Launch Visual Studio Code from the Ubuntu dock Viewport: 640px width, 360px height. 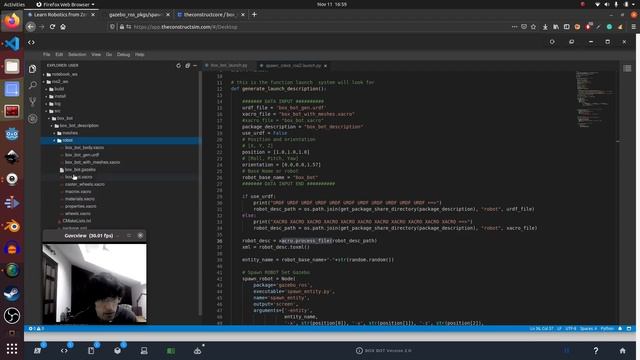click(12, 44)
